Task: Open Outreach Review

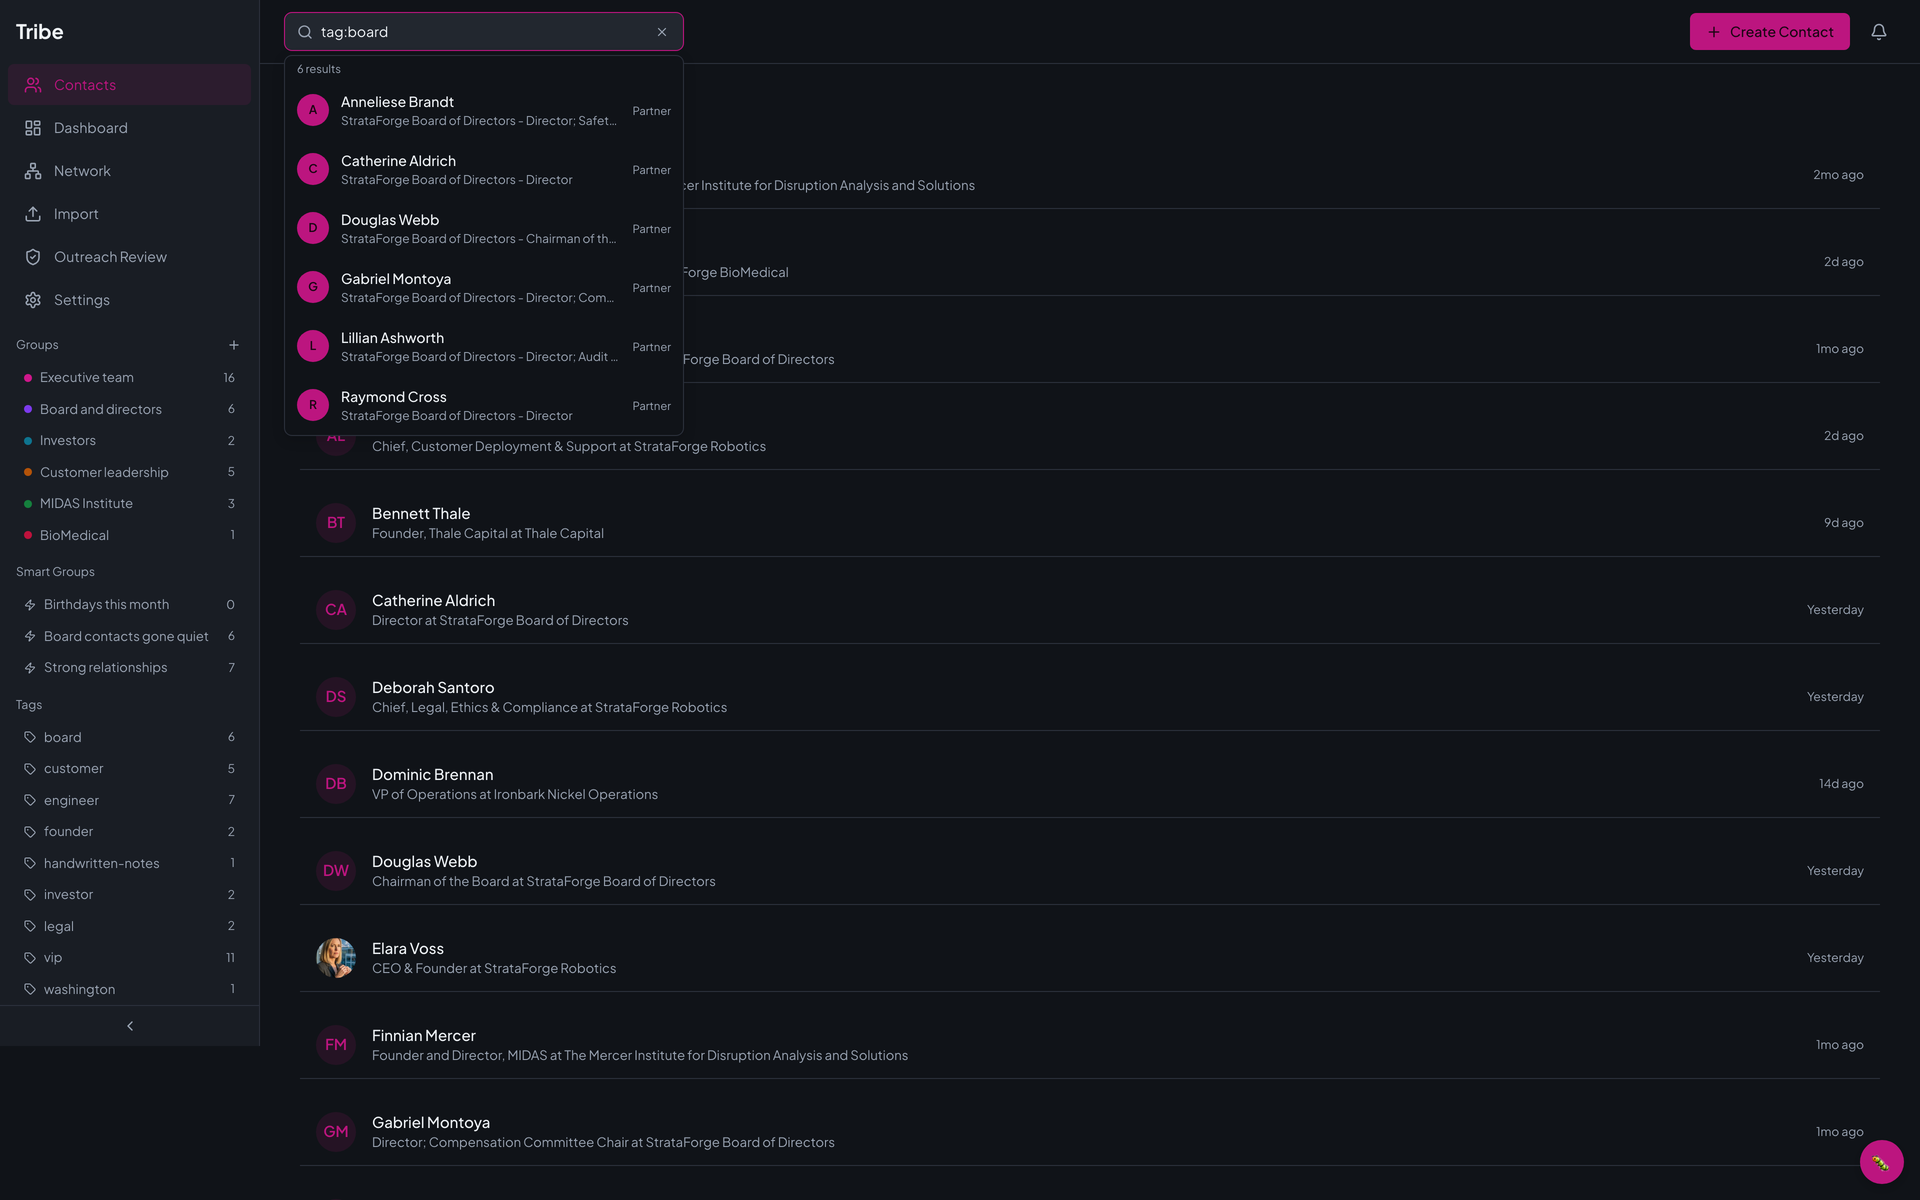Action: (x=129, y=257)
